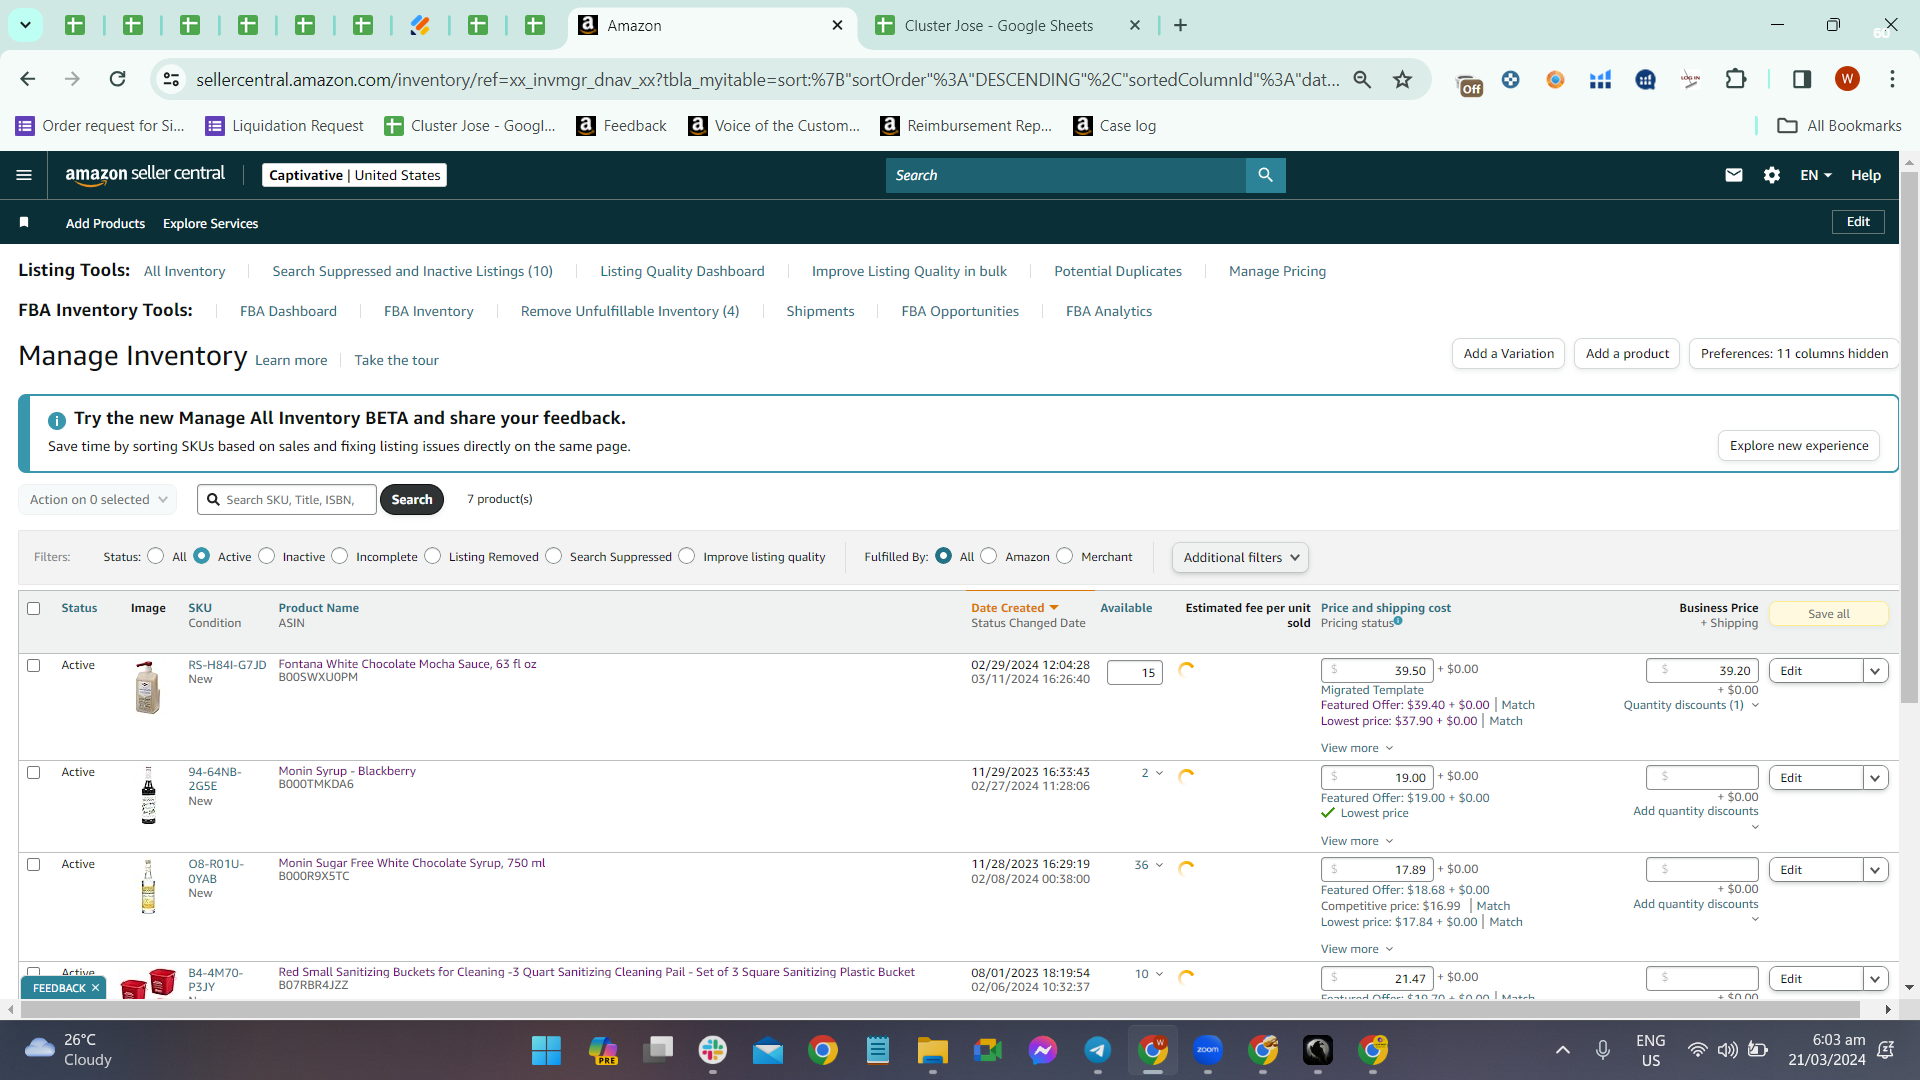1920x1080 pixels.
Task: Click the Save all button
Action: 1829,614
